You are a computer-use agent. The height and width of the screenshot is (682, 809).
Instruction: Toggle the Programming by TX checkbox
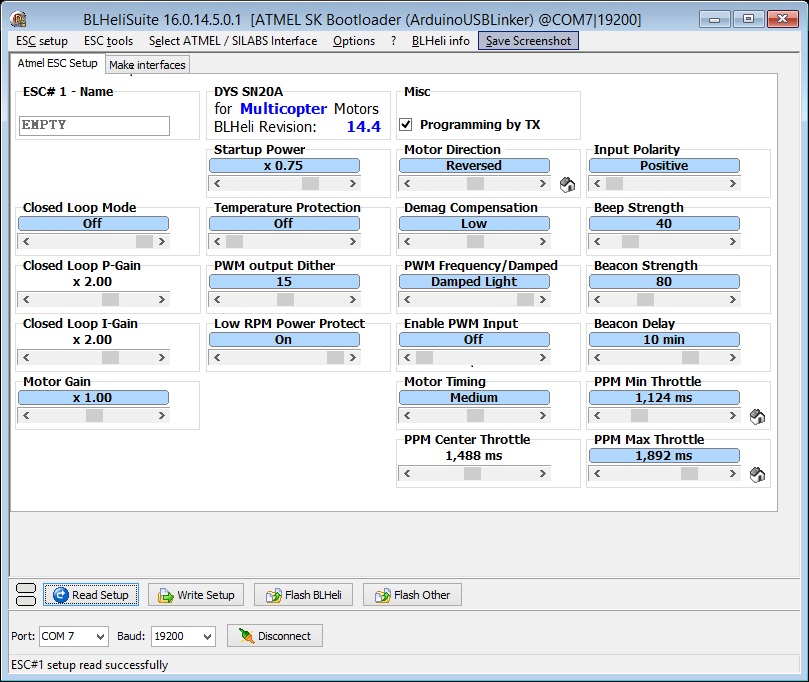[406, 125]
